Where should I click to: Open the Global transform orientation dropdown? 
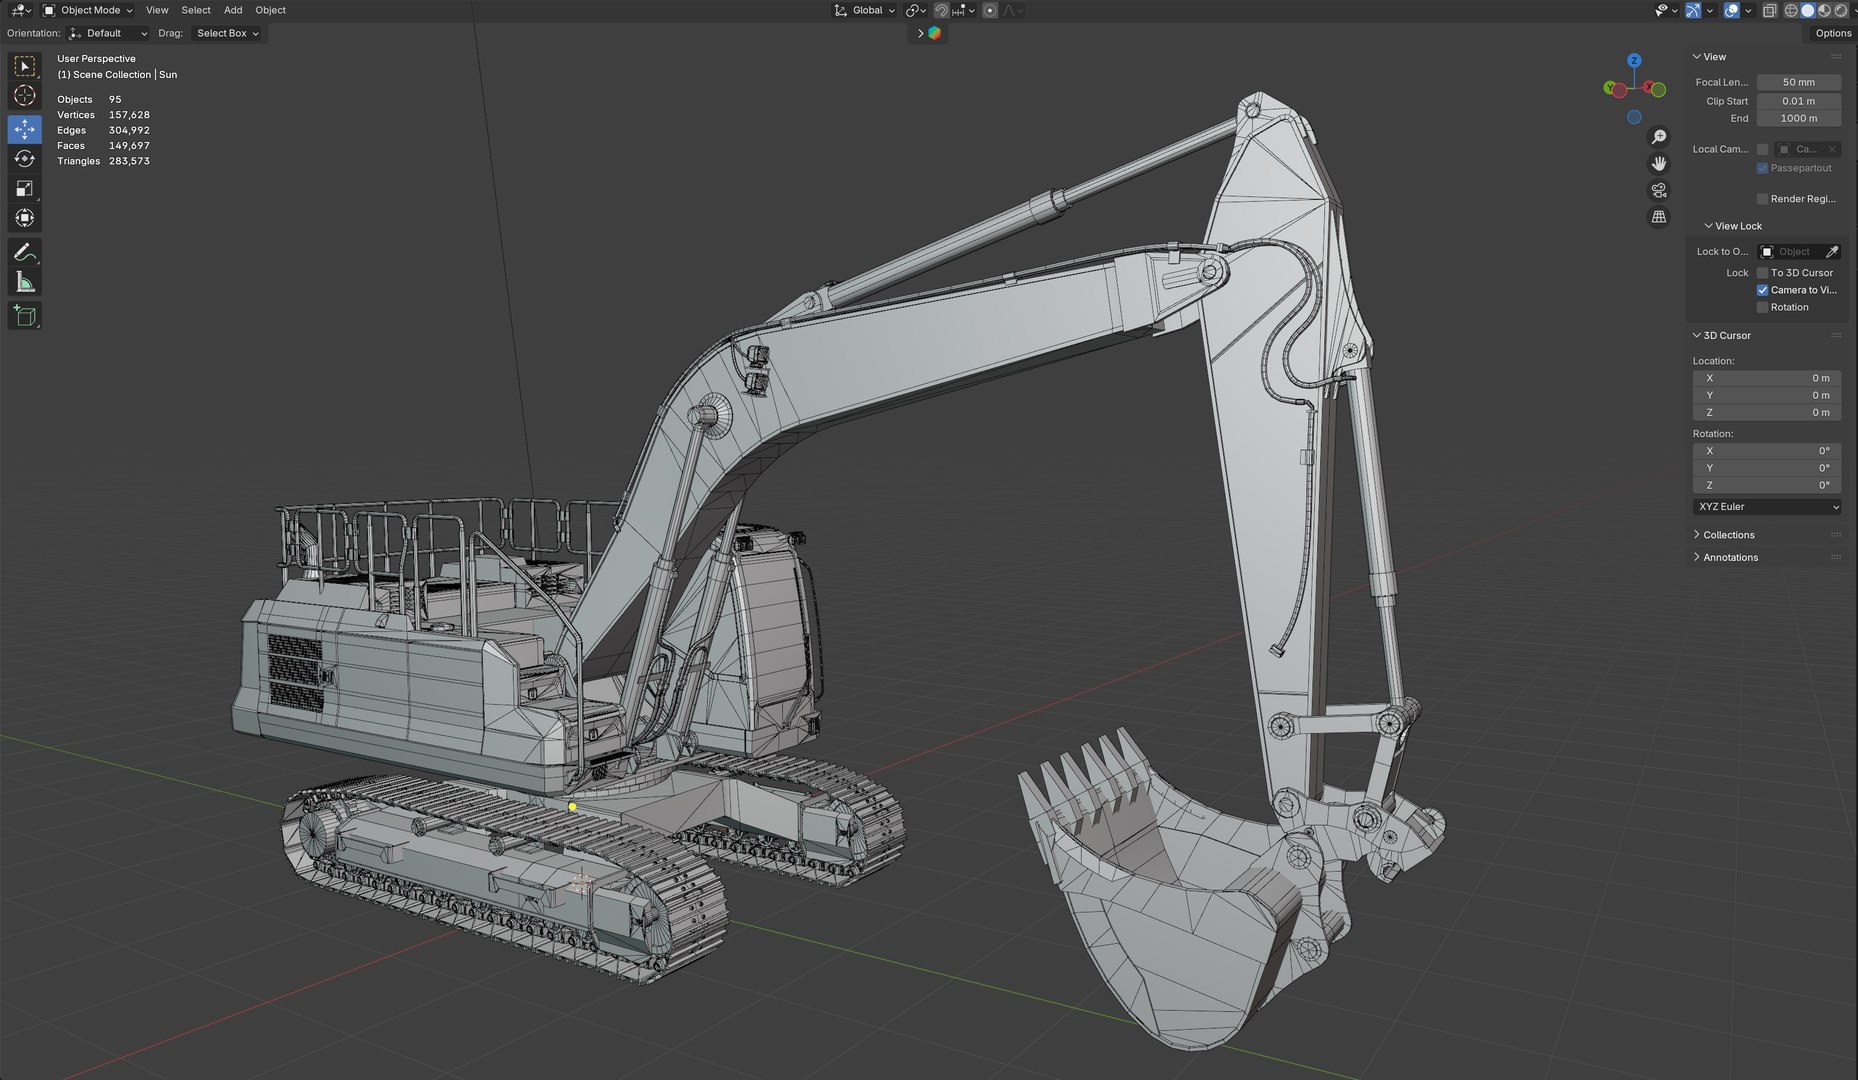coord(865,10)
